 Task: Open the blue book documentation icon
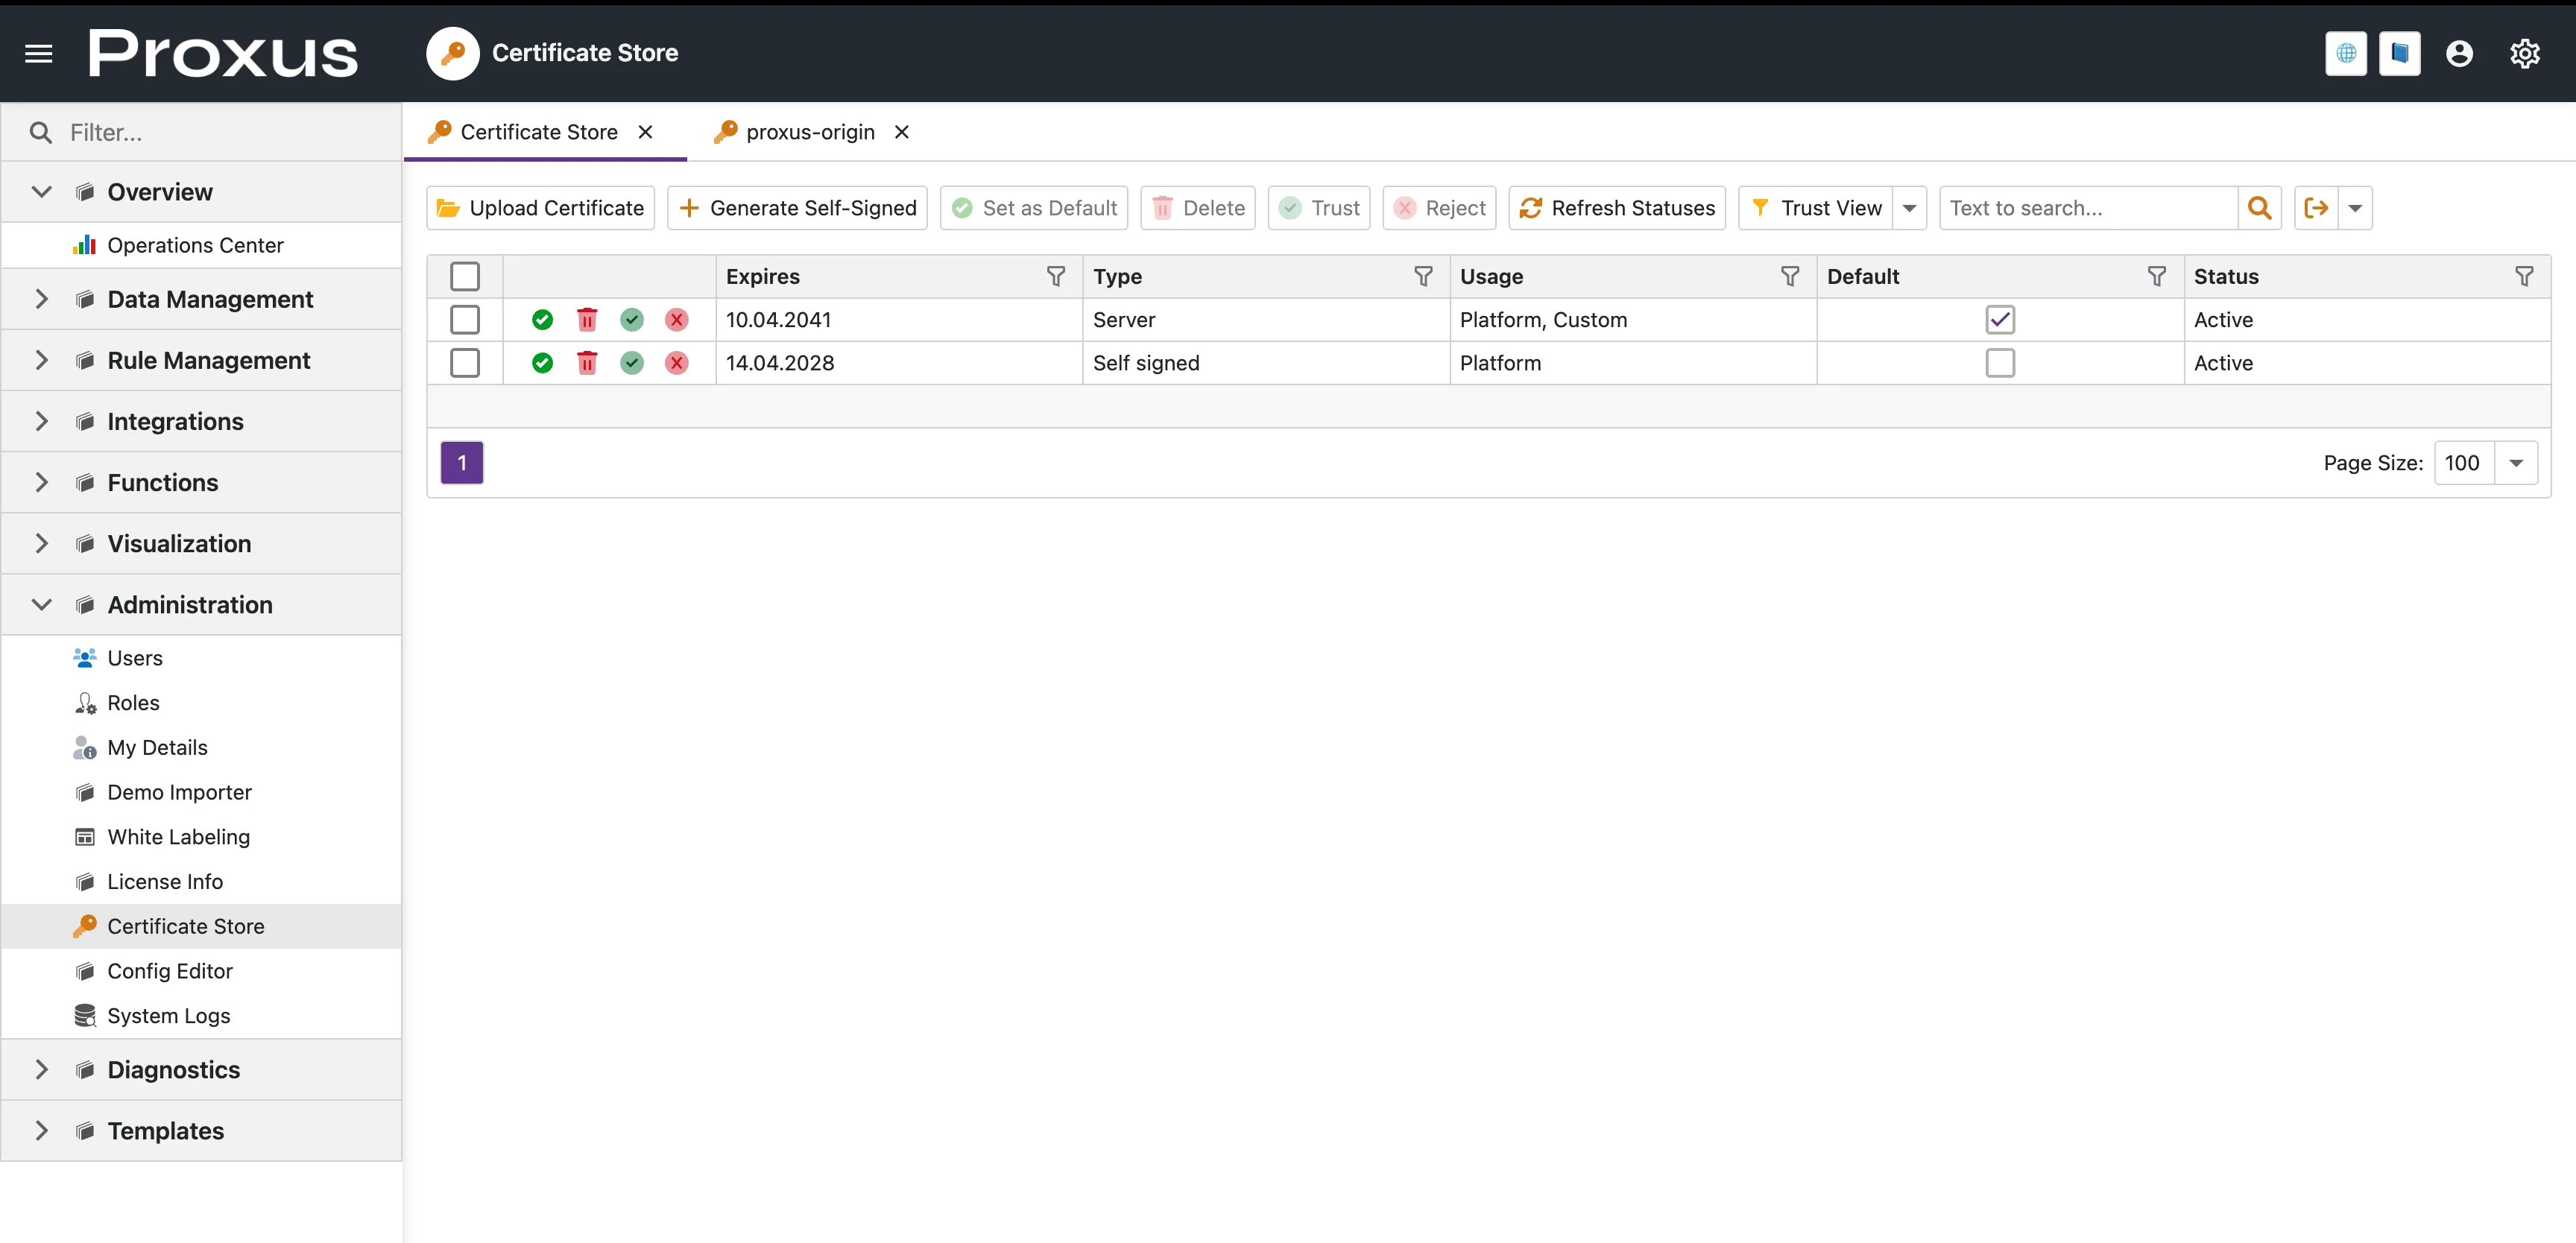pos(2399,53)
